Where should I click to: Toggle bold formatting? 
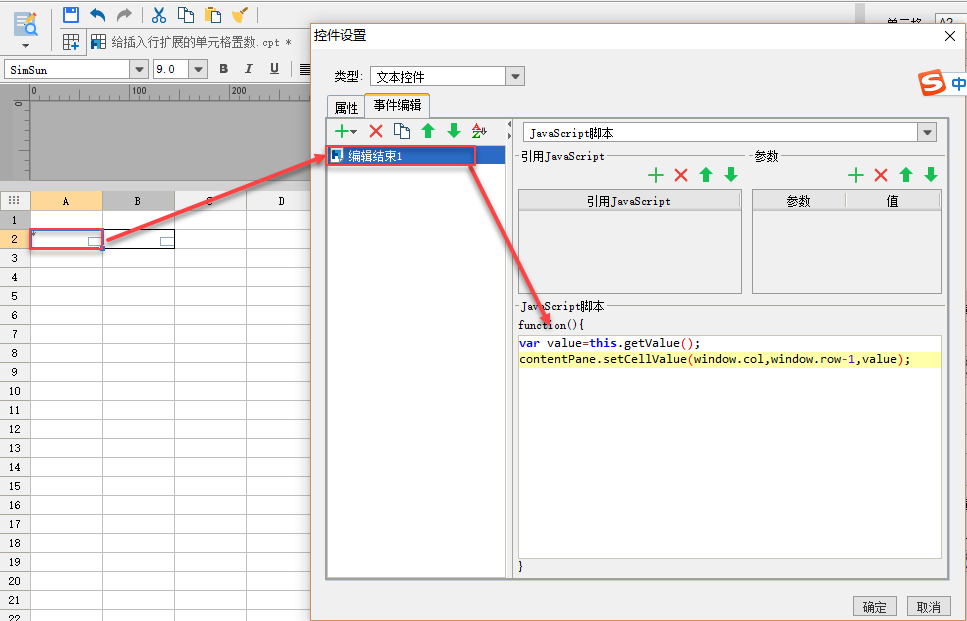(x=224, y=69)
